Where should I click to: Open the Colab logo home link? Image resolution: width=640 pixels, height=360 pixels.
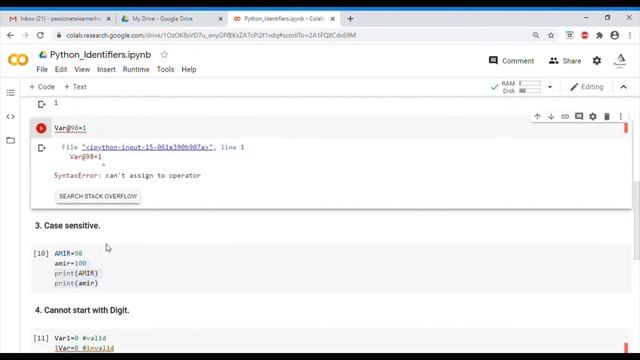point(18,60)
